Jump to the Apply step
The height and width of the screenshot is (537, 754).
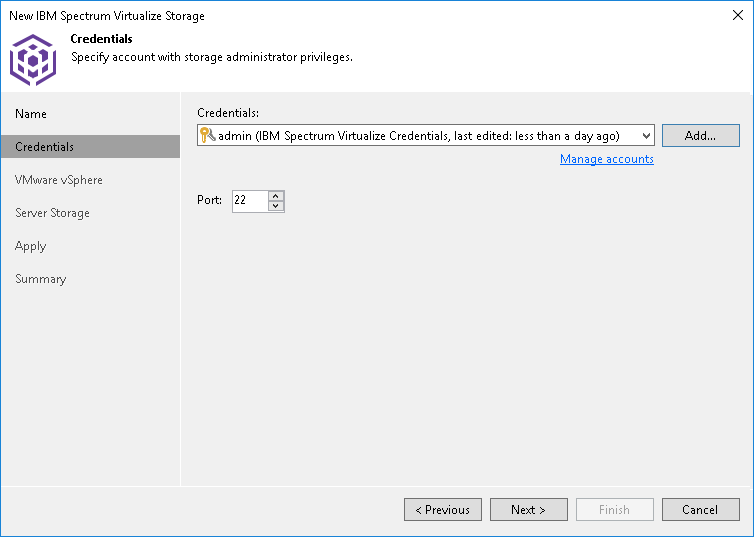(31, 246)
